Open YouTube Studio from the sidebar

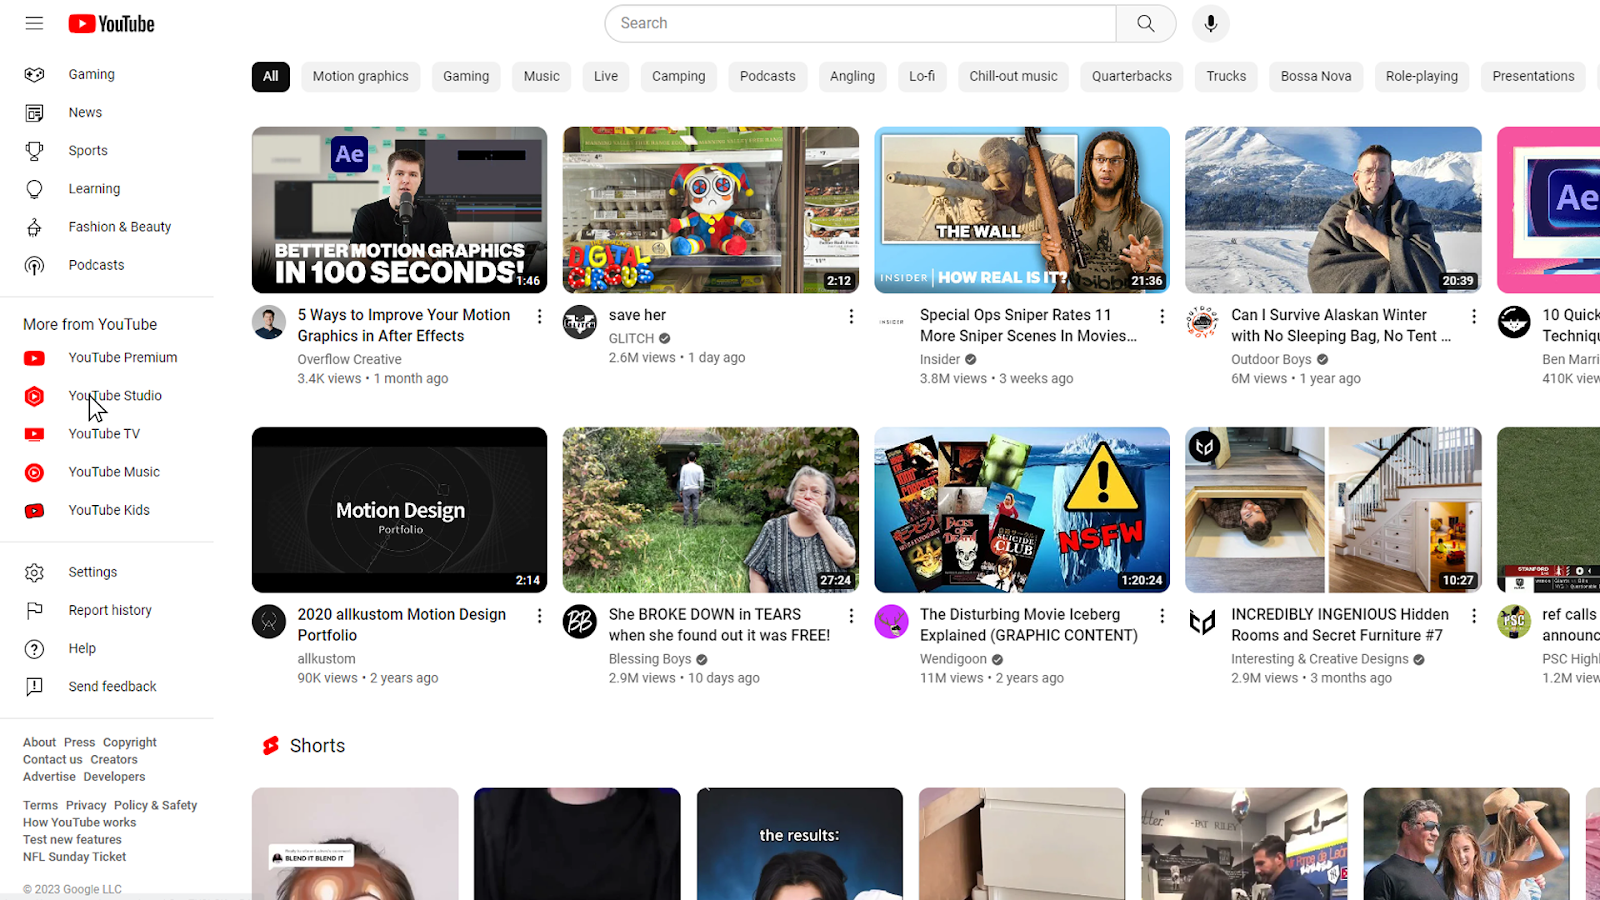pos(115,396)
